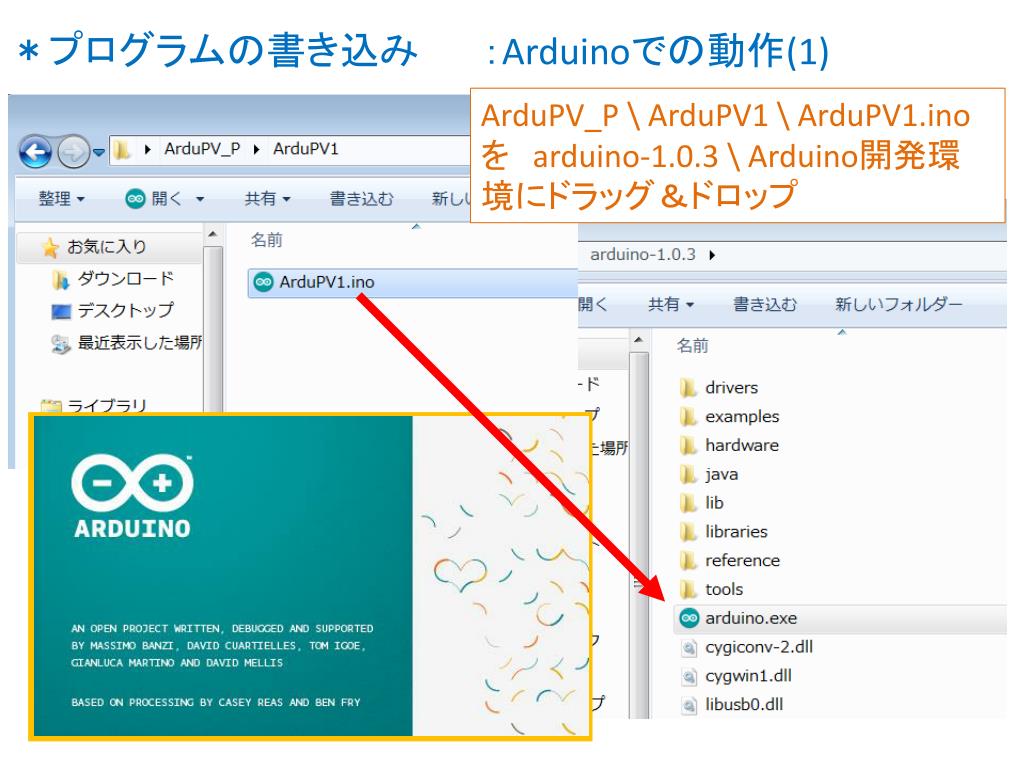Click the Arduino icon of ArduPV1.ino
Image resolution: width=1024 pixels, height=768 pixels.
coord(263,282)
